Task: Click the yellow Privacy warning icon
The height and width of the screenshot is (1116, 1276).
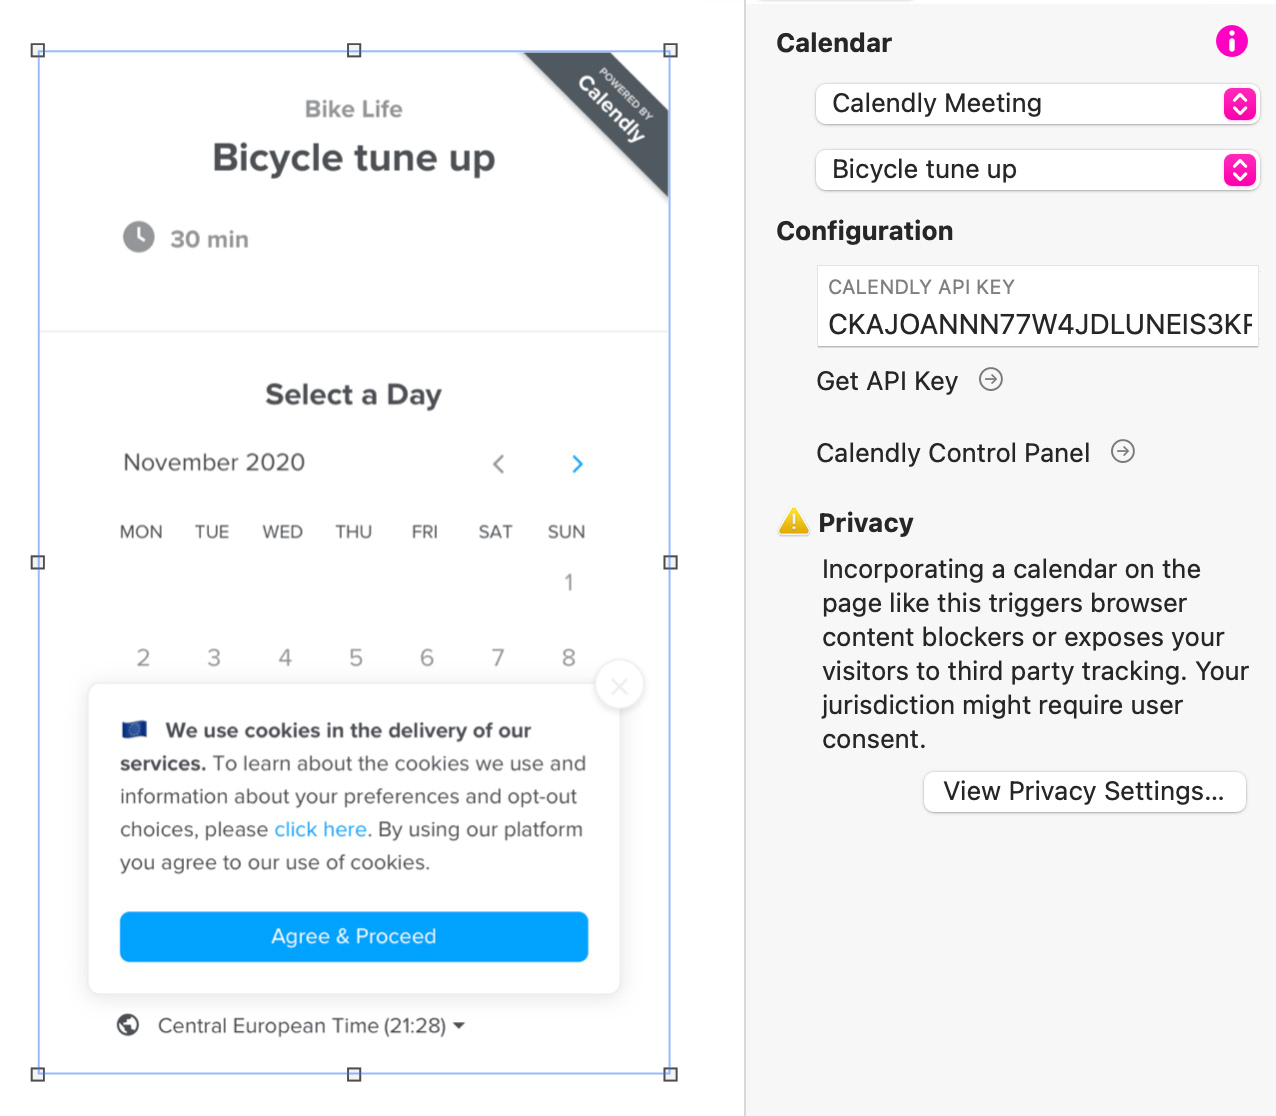Action: point(793,522)
